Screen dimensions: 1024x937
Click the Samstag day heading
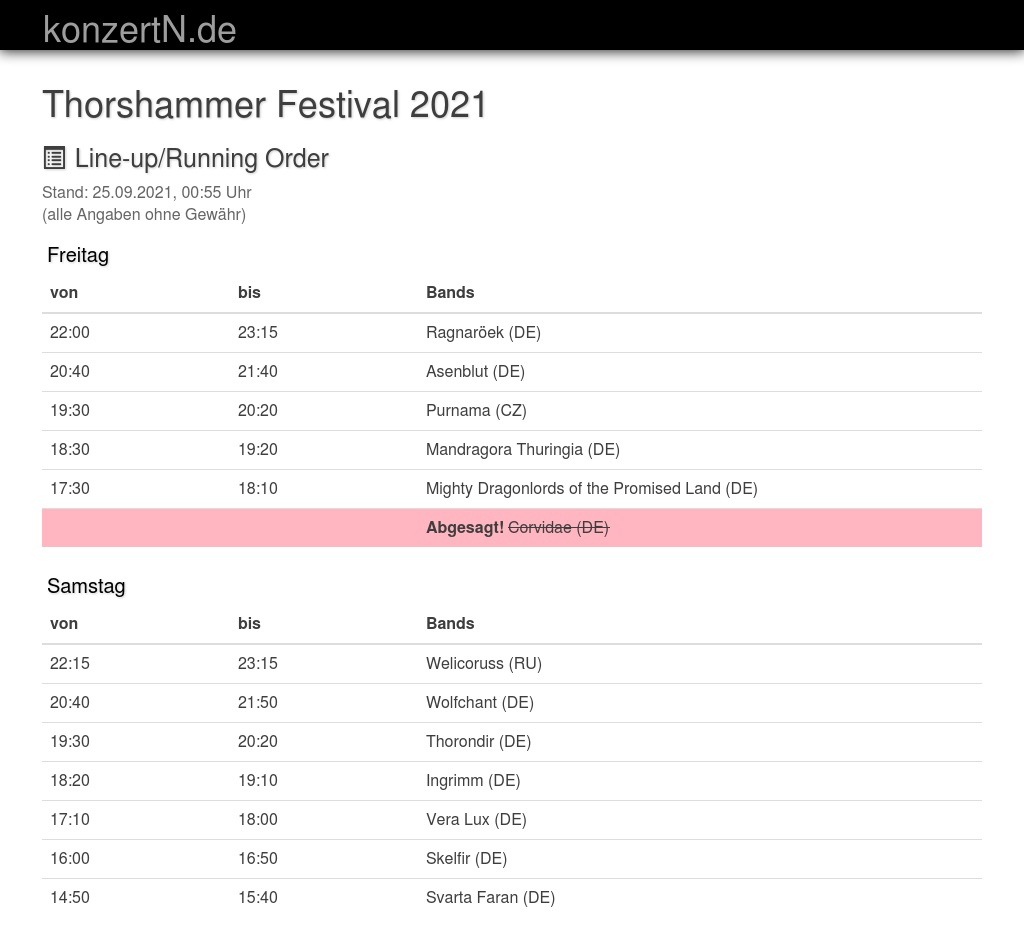(86, 586)
